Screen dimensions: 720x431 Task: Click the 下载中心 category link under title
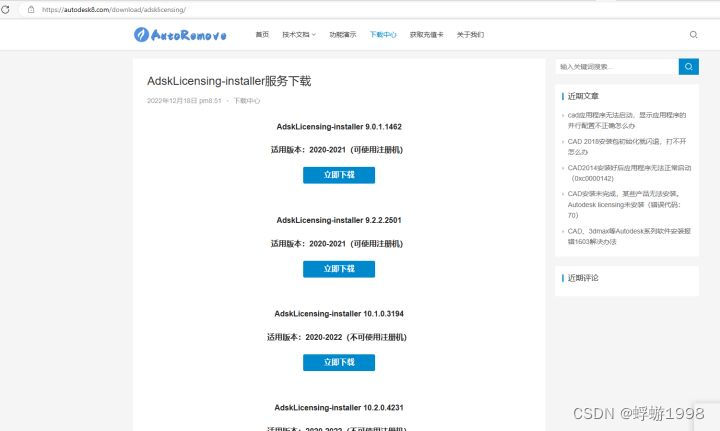tap(247, 101)
